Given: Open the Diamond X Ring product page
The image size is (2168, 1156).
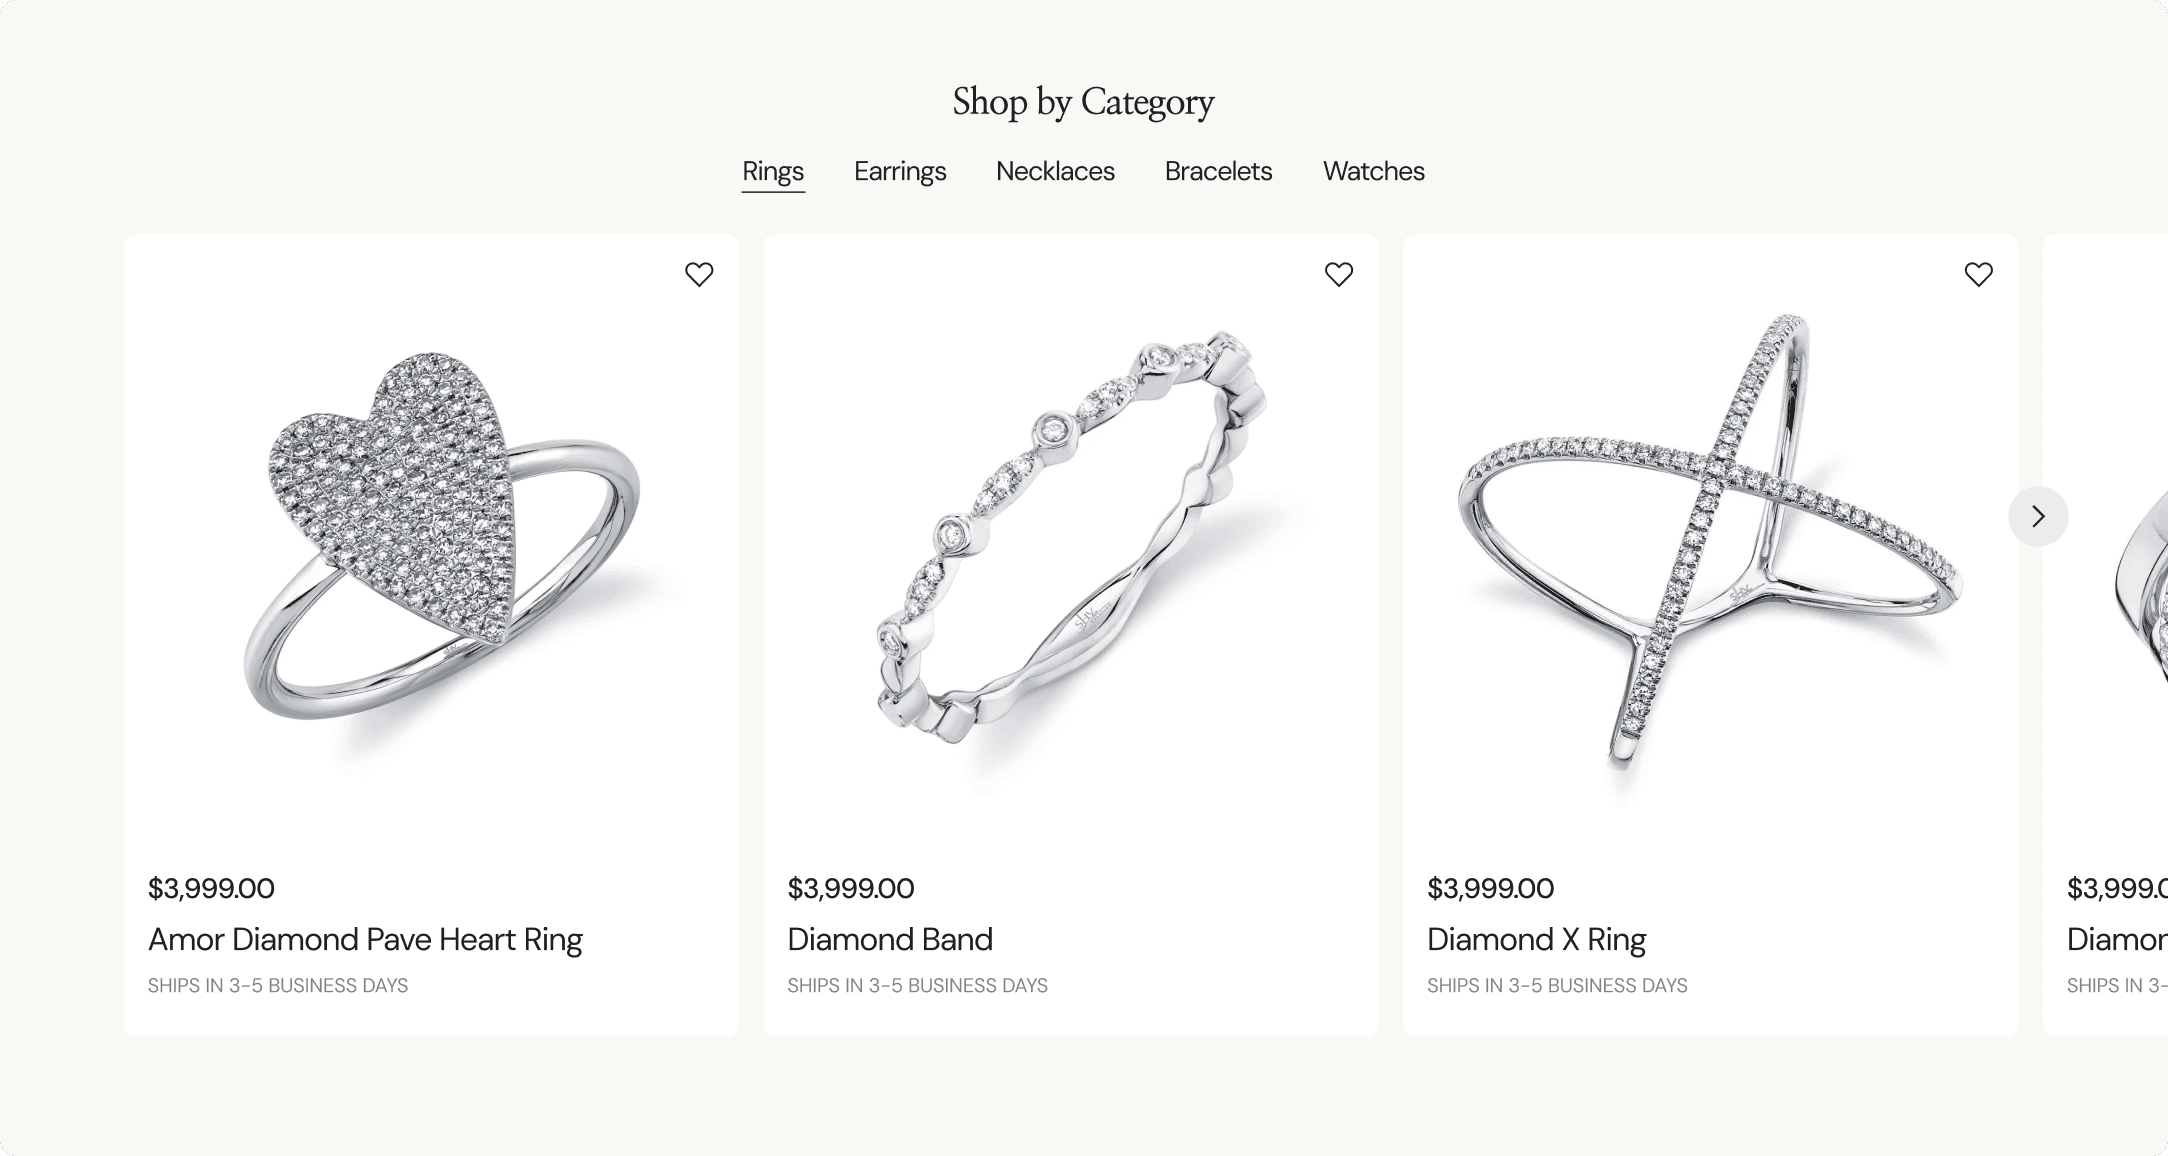Looking at the screenshot, I should pos(1536,940).
